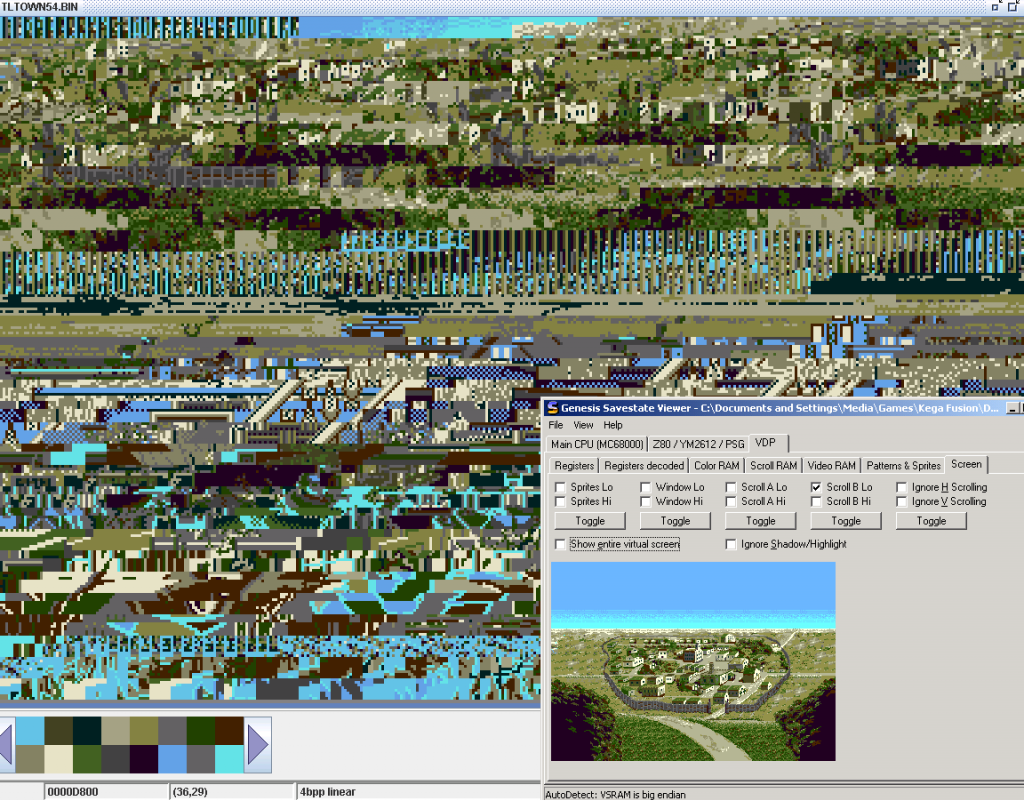Tick the Ignore Shadow/Highlight option
This screenshot has width=1024, height=800.
point(731,544)
